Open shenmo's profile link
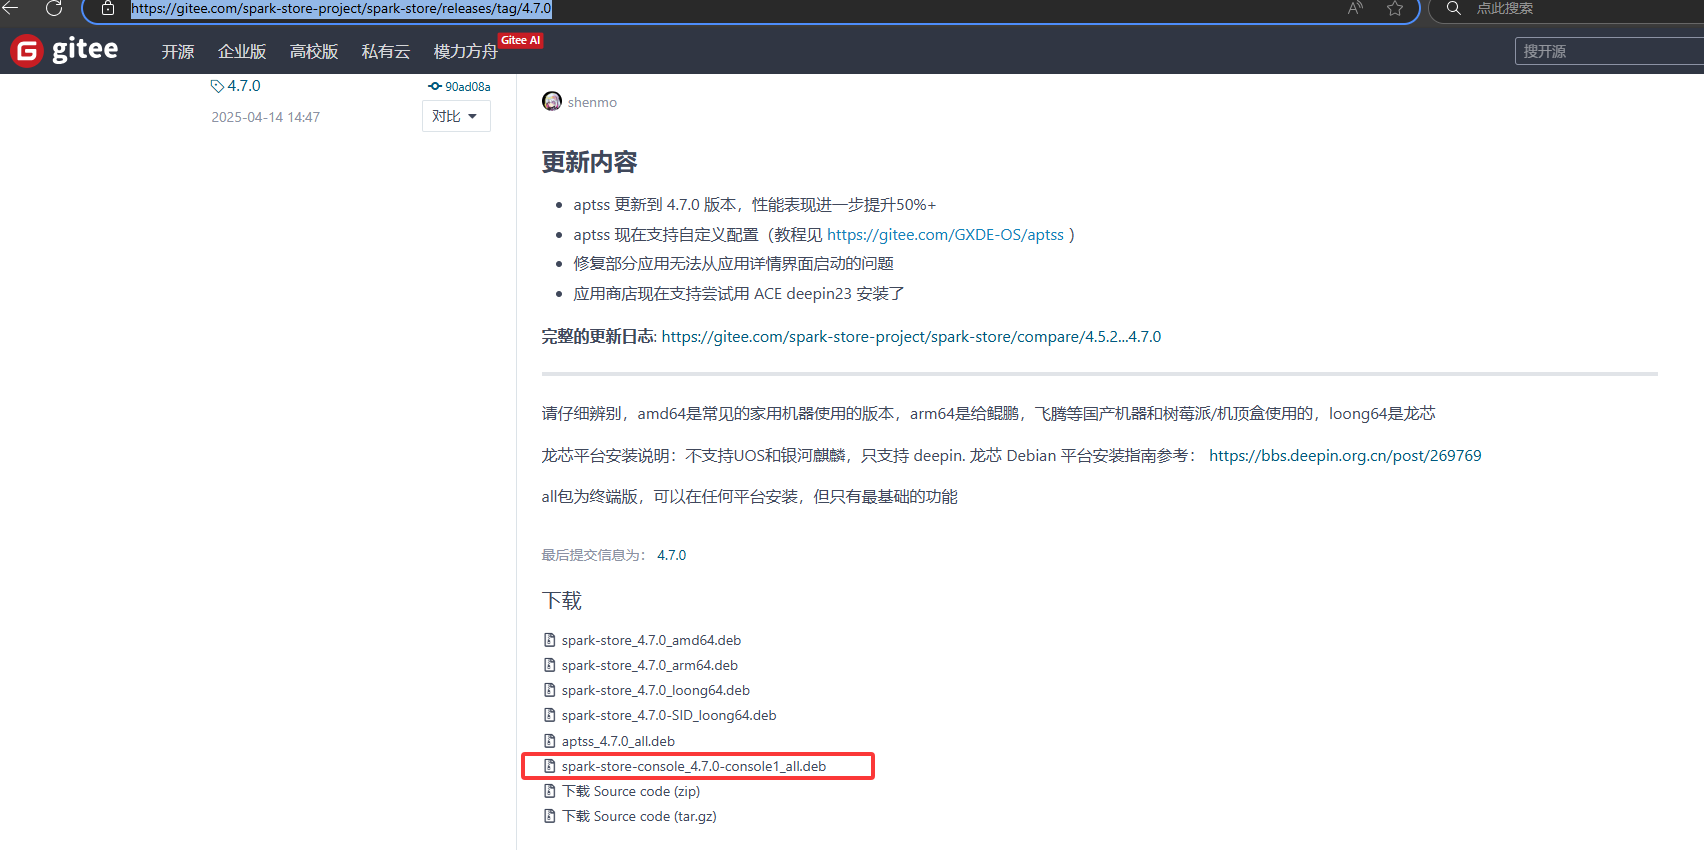Viewport: 1704px width, 850px height. coord(592,102)
